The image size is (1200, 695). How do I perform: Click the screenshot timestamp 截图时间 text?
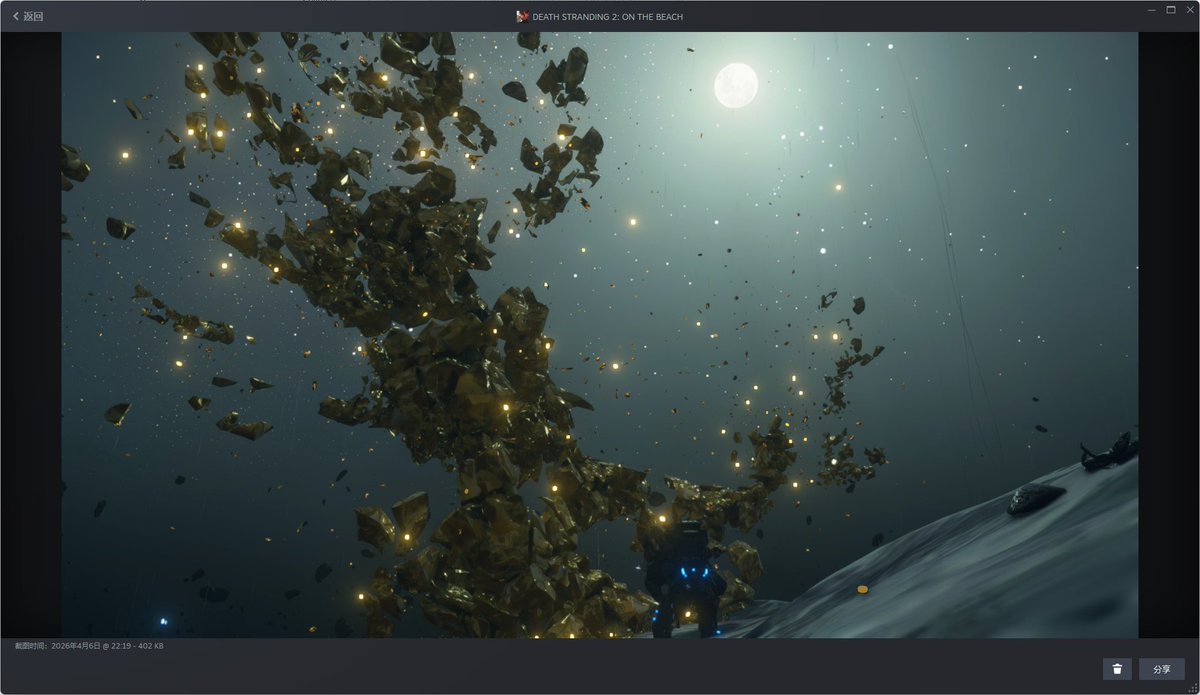tap(89, 646)
